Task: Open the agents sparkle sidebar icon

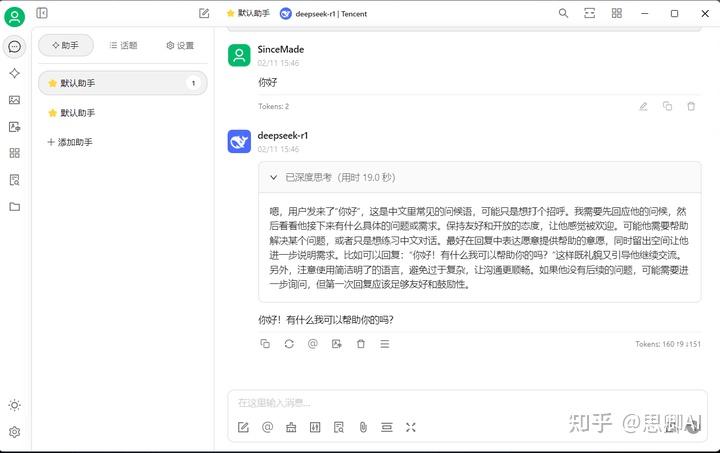Action: click(x=15, y=73)
